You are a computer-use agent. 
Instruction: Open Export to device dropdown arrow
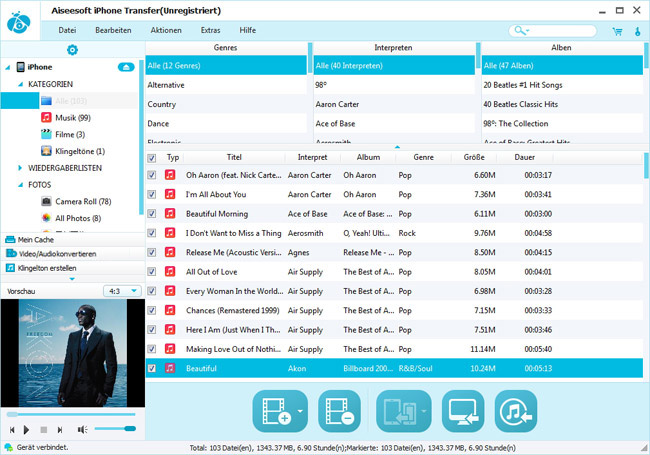[424, 411]
